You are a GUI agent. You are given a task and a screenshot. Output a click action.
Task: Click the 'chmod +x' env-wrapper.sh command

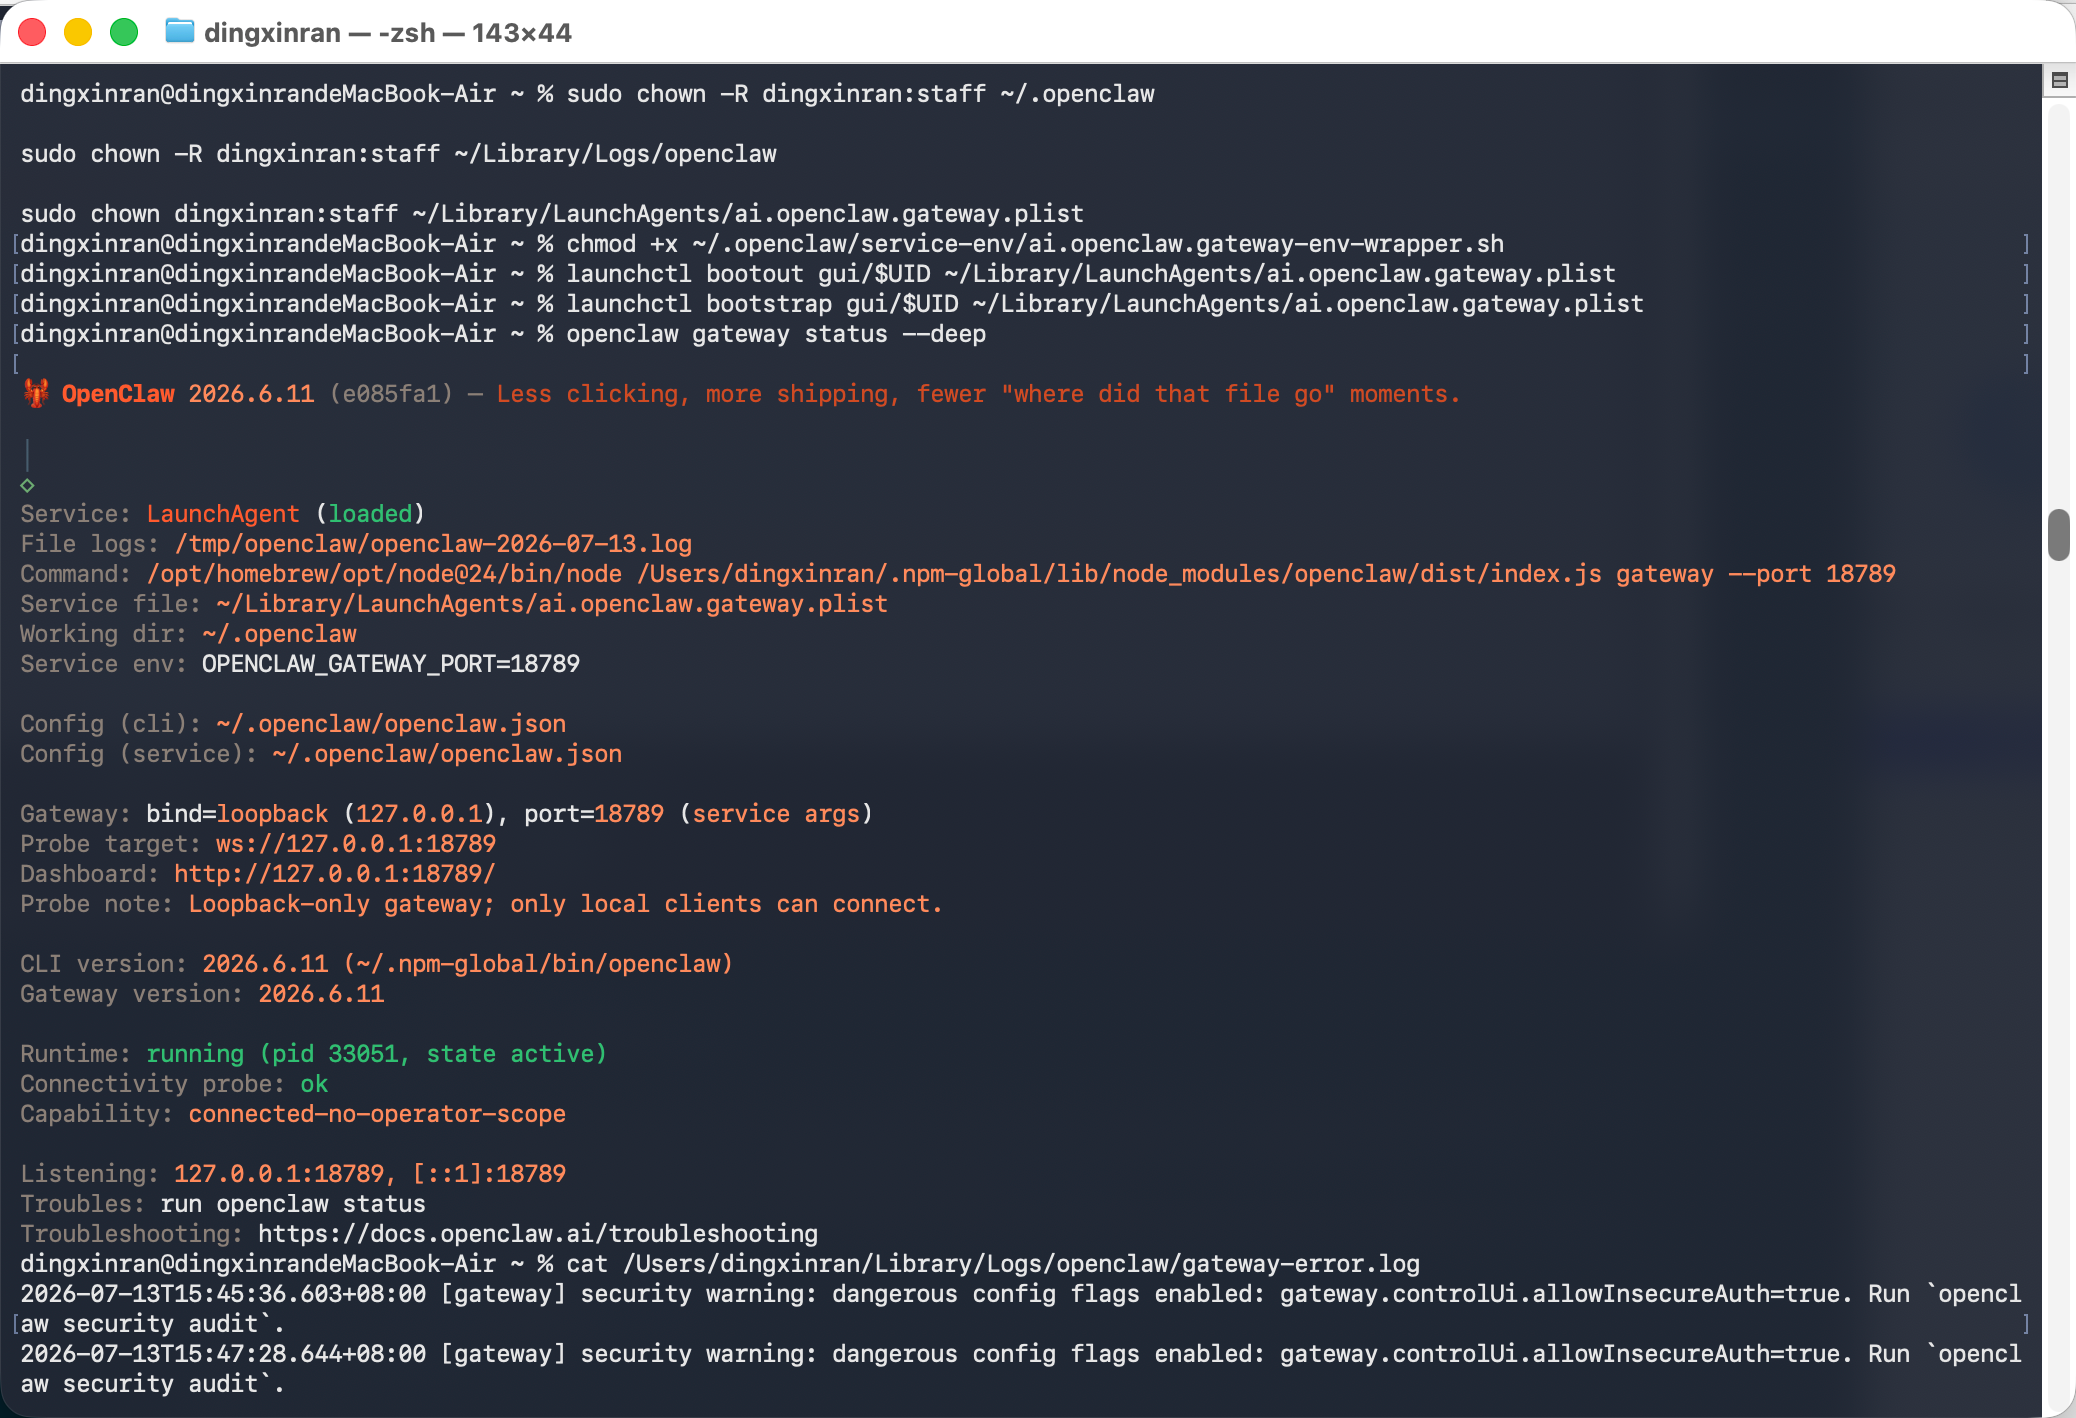(x=1035, y=244)
